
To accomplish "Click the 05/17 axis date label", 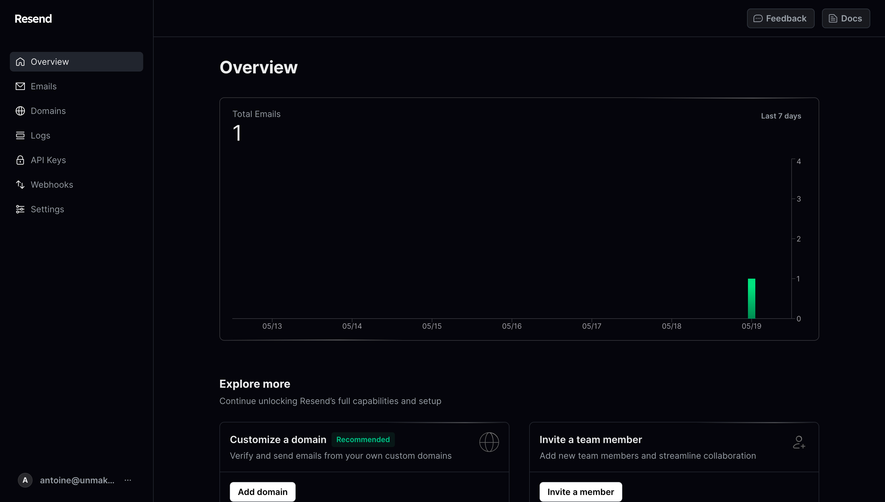I will 592,326.
